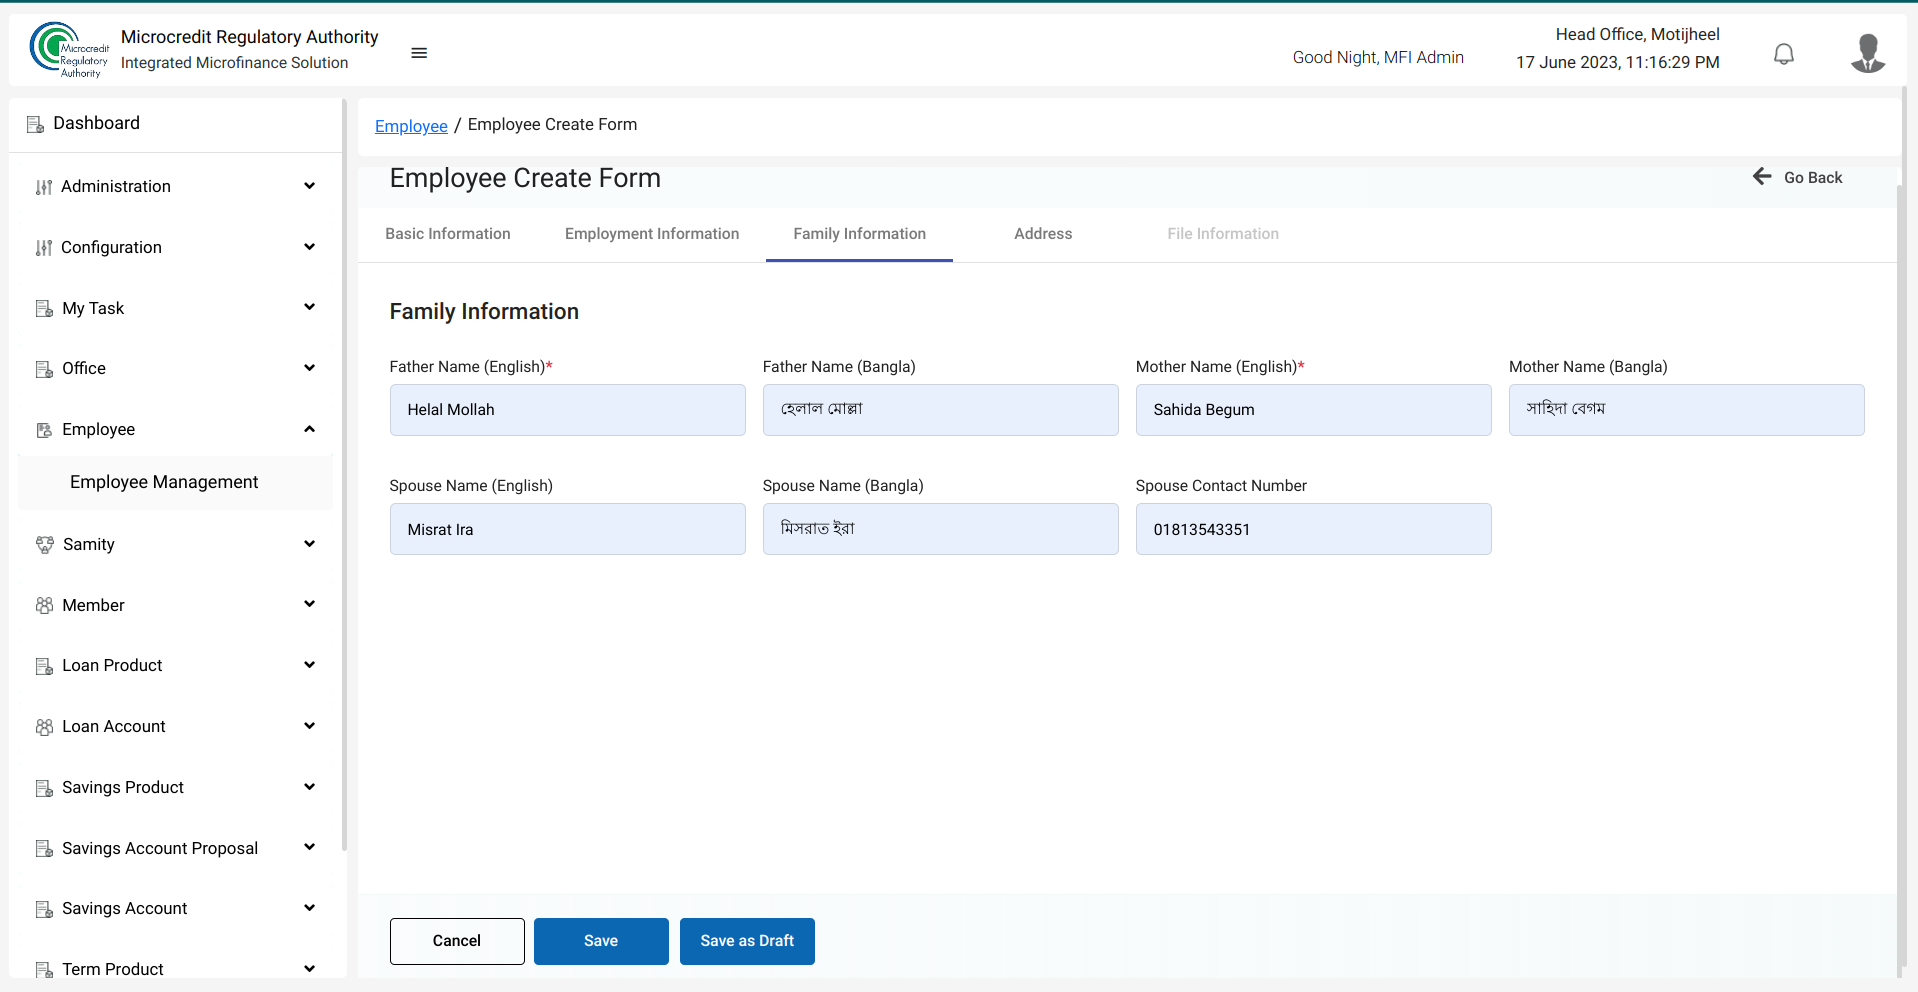The image size is (1918, 992).
Task: Click the Microcredit Regulatory Authority logo
Action: point(69,50)
